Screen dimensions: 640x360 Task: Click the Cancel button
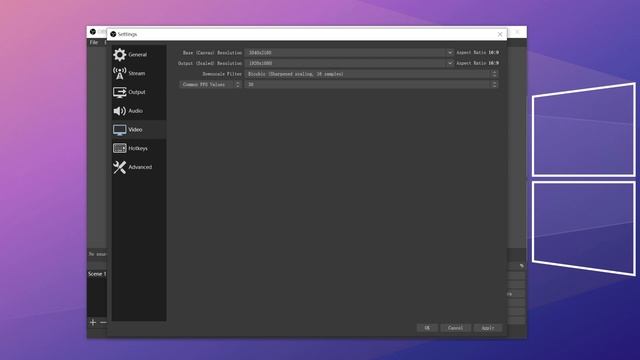tap(456, 328)
